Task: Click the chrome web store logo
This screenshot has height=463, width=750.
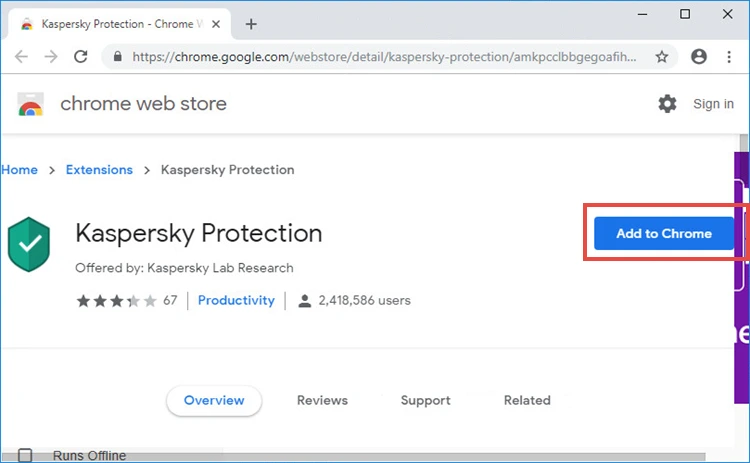Action: (31, 104)
